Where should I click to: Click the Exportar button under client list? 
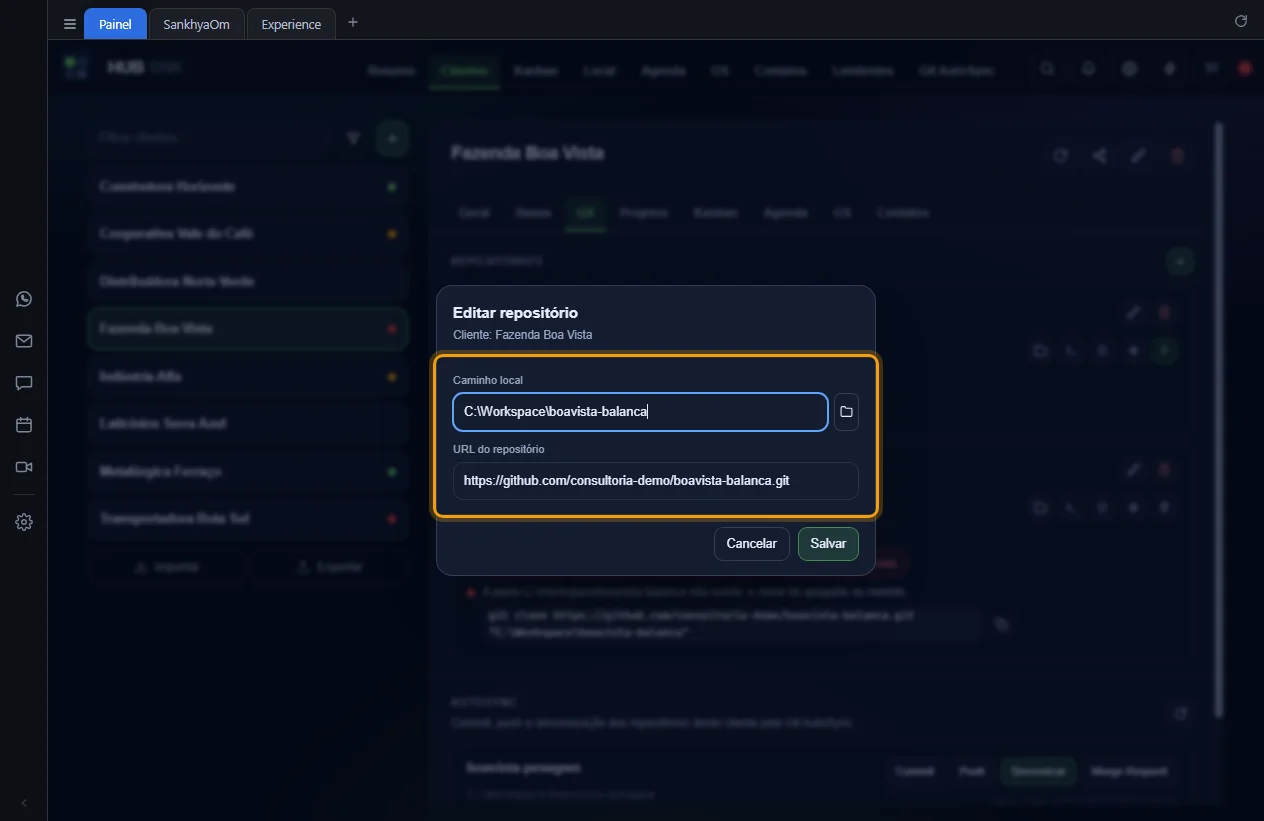(x=329, y=567)
